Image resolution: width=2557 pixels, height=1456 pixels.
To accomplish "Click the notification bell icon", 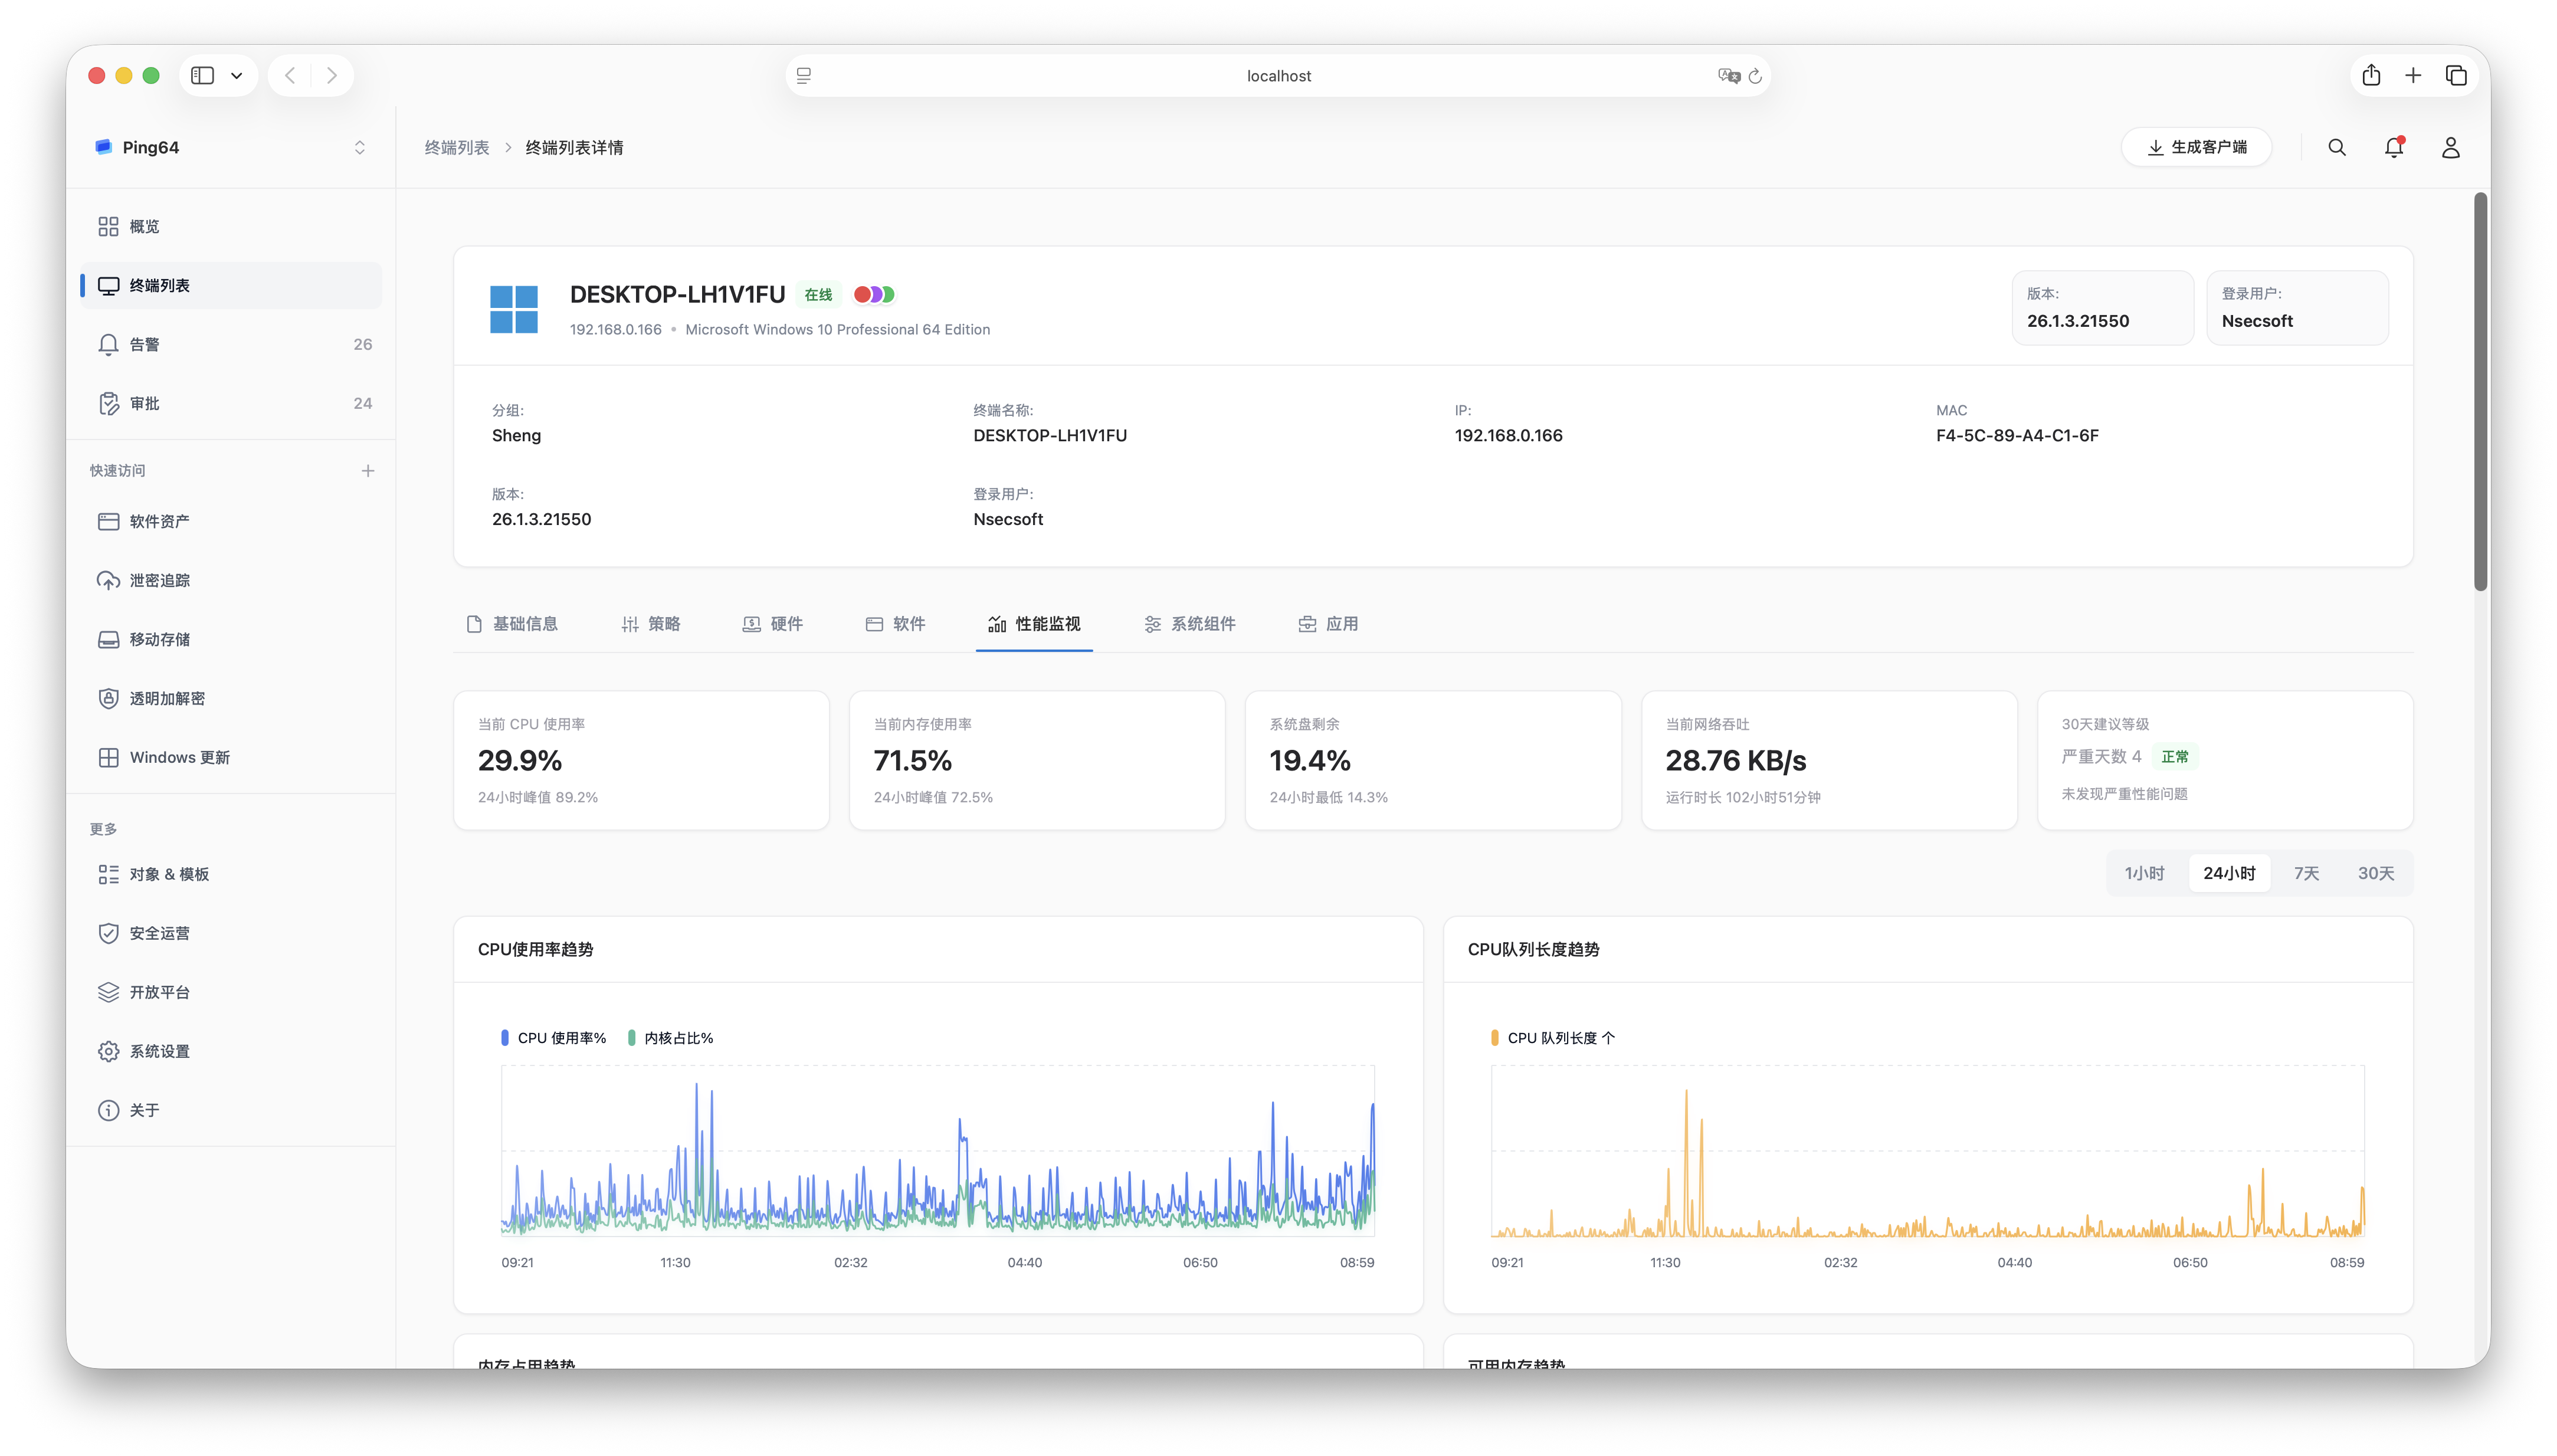I will point(2393,148).
